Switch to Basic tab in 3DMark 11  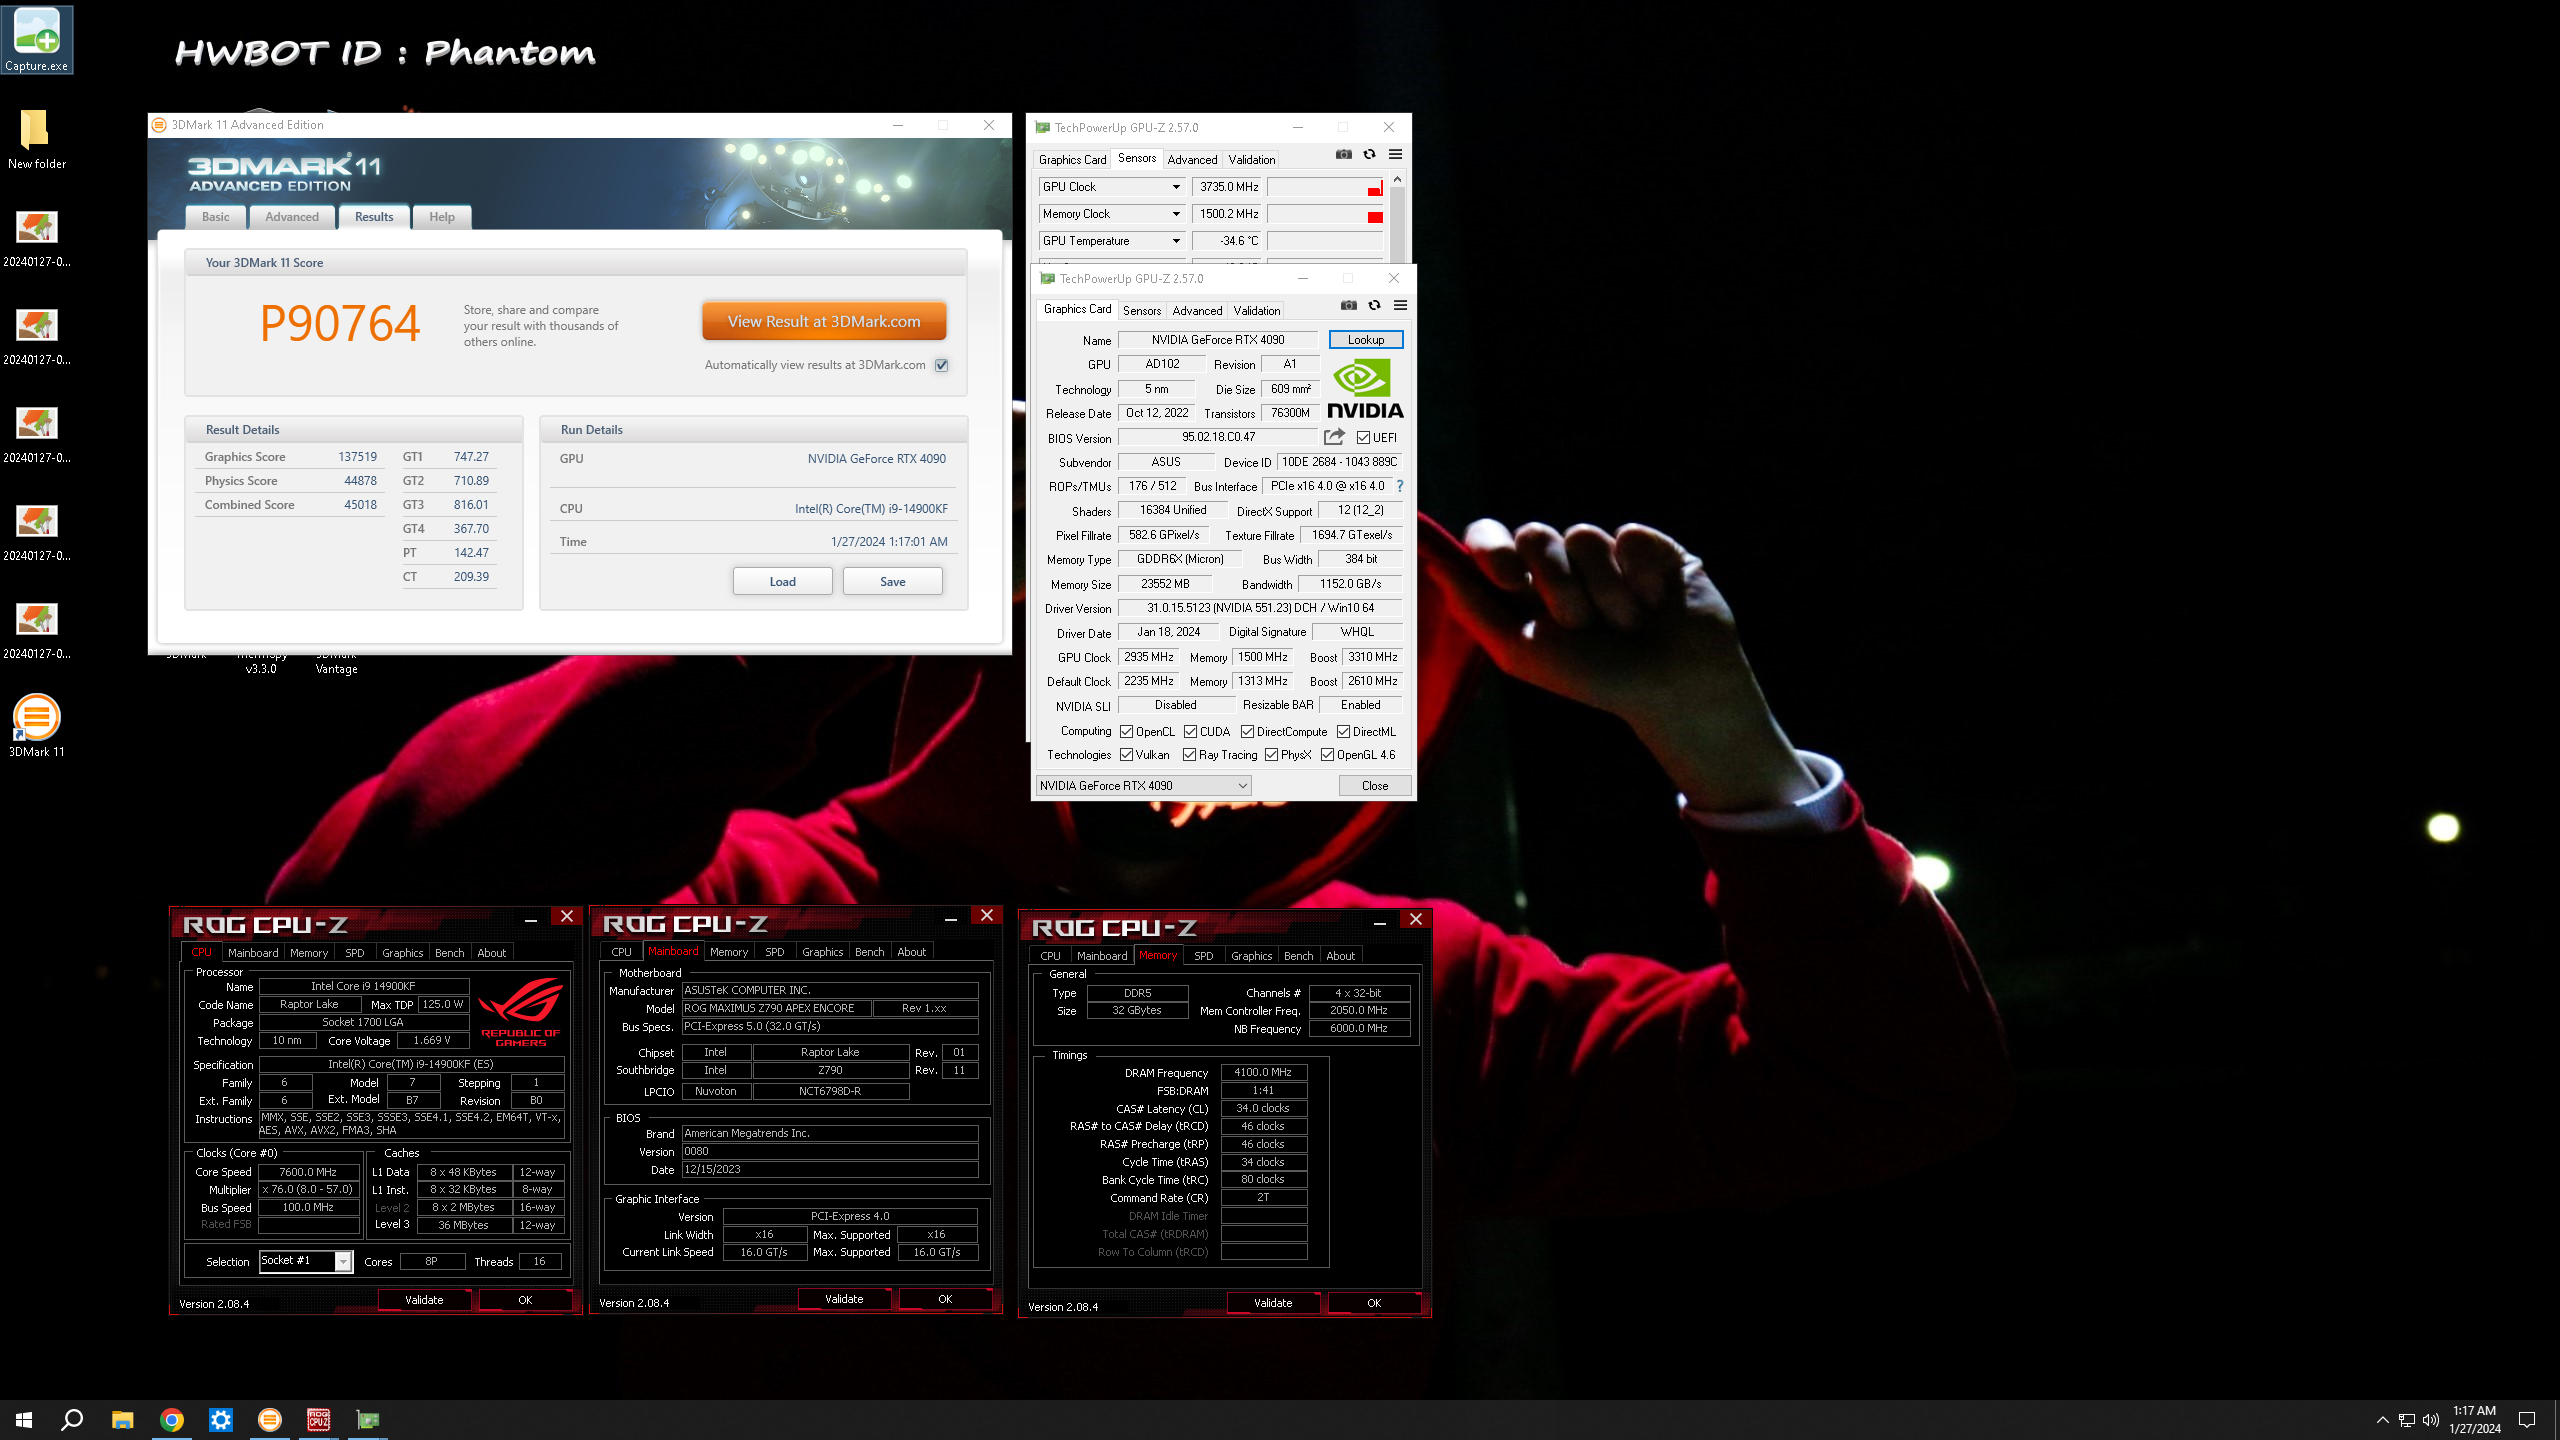click(216, 217)
